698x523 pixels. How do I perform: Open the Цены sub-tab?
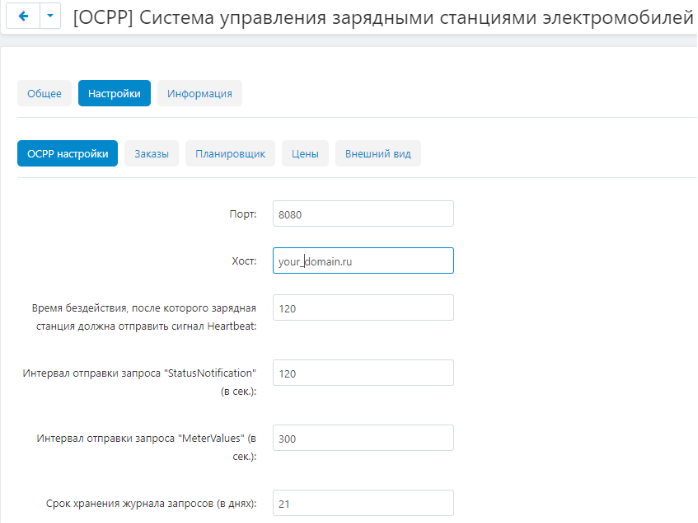pos(305,154)
